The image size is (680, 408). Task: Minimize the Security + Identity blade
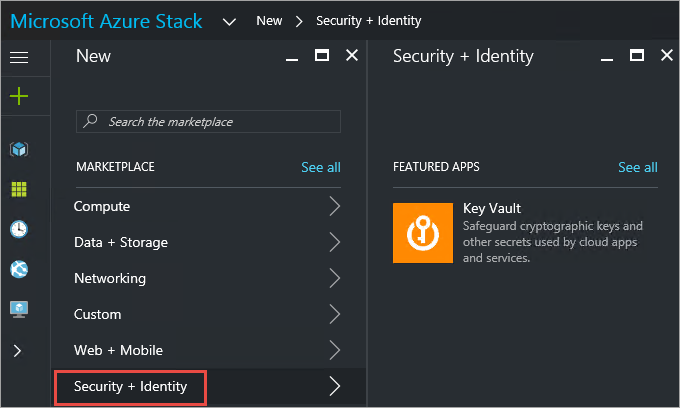pyautogui.click(x=609, y=57)
